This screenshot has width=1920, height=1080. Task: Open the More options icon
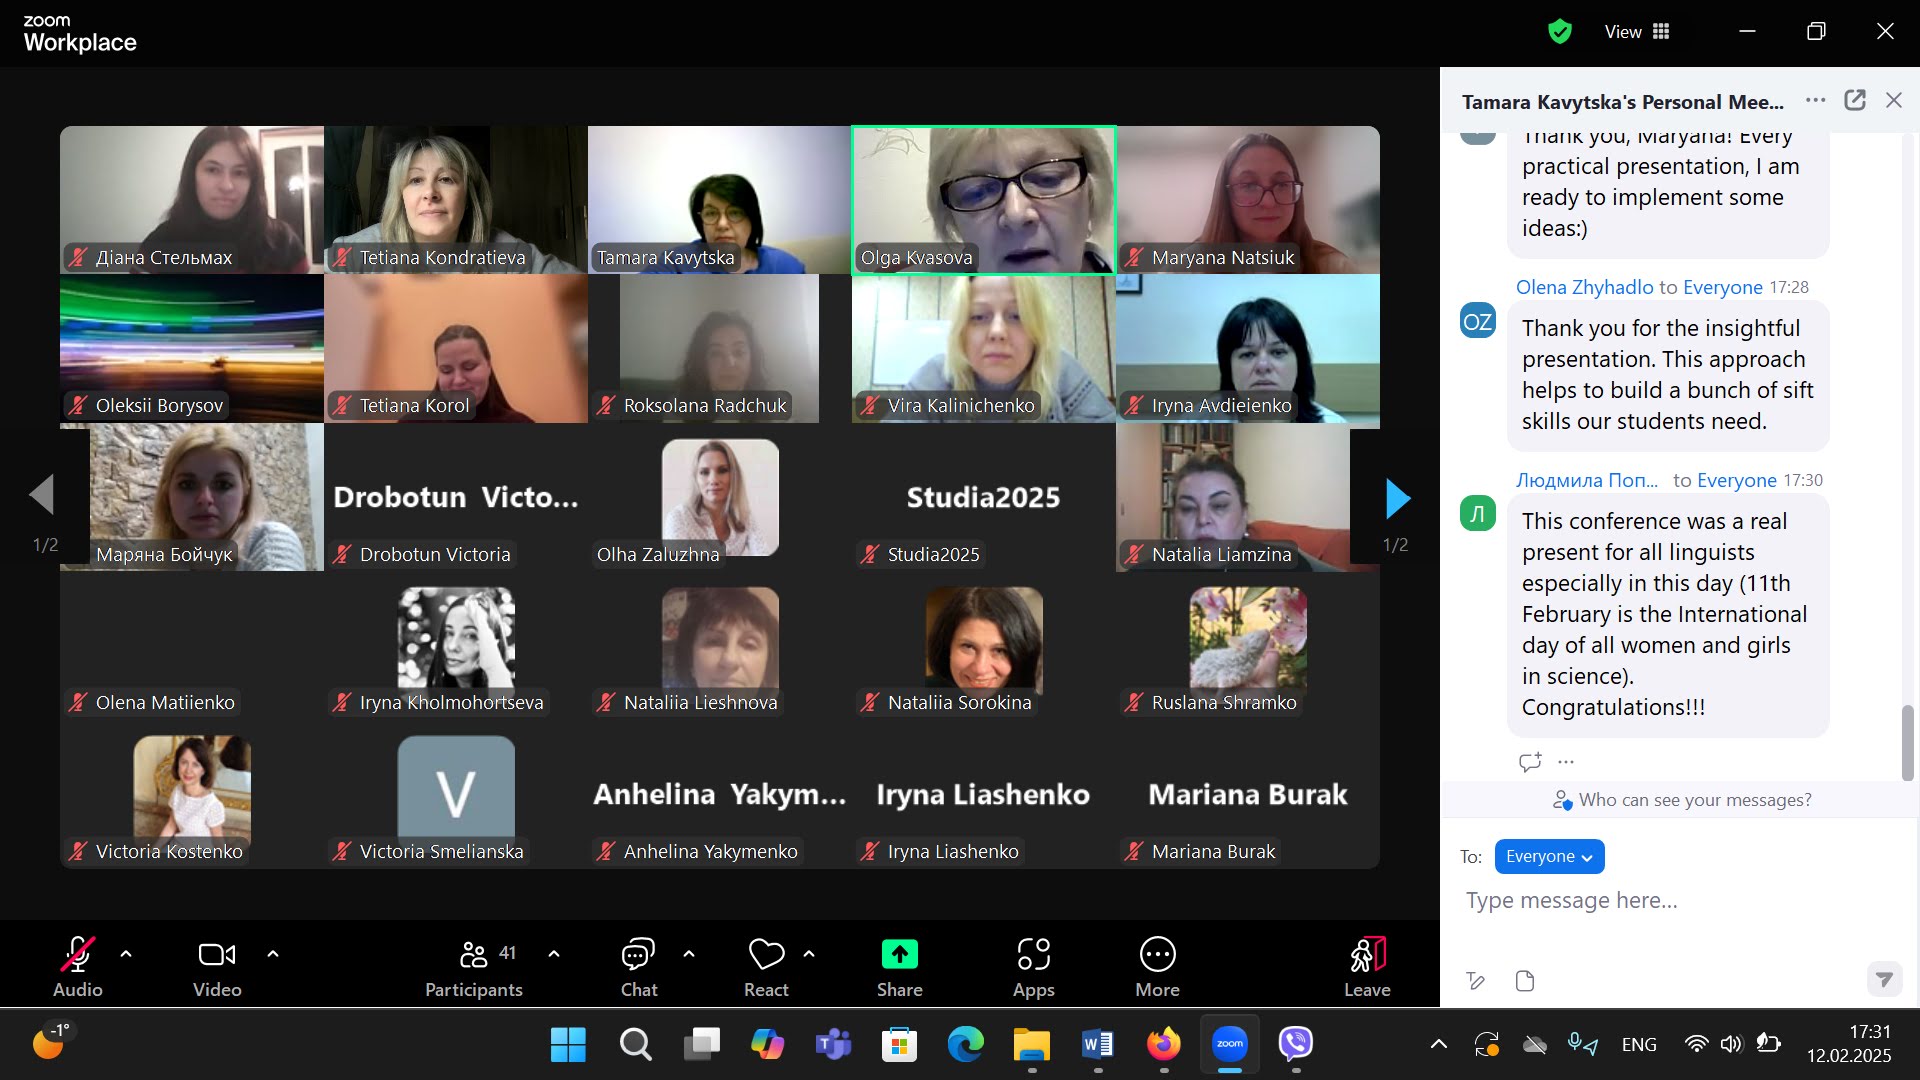1157,955
